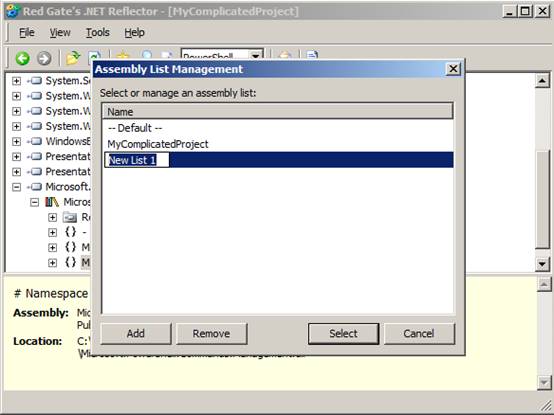Open the File menu

27,32
